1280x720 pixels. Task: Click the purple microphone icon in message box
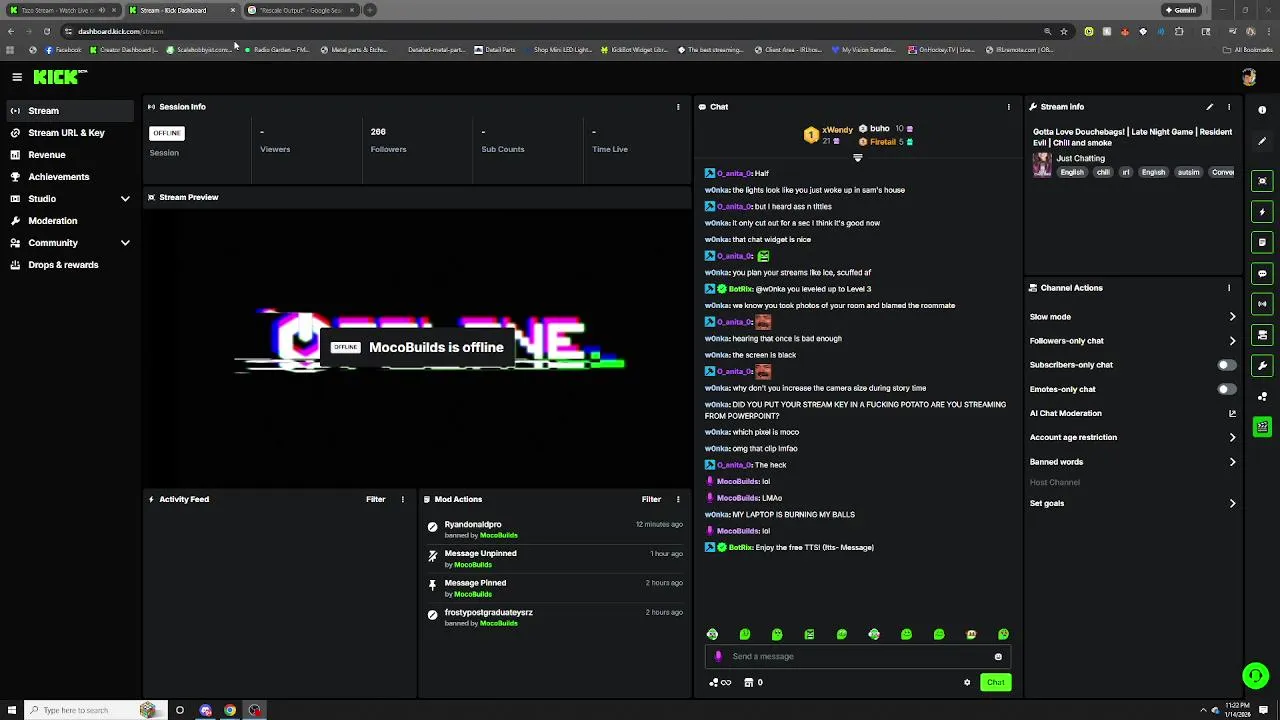pyautogui.click(x=718, y=657)
